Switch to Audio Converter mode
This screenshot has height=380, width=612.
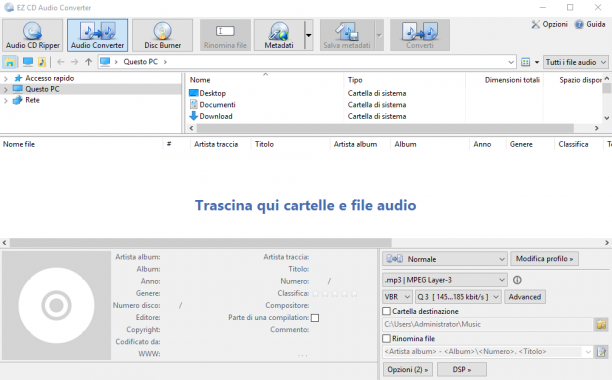[97, 36]
